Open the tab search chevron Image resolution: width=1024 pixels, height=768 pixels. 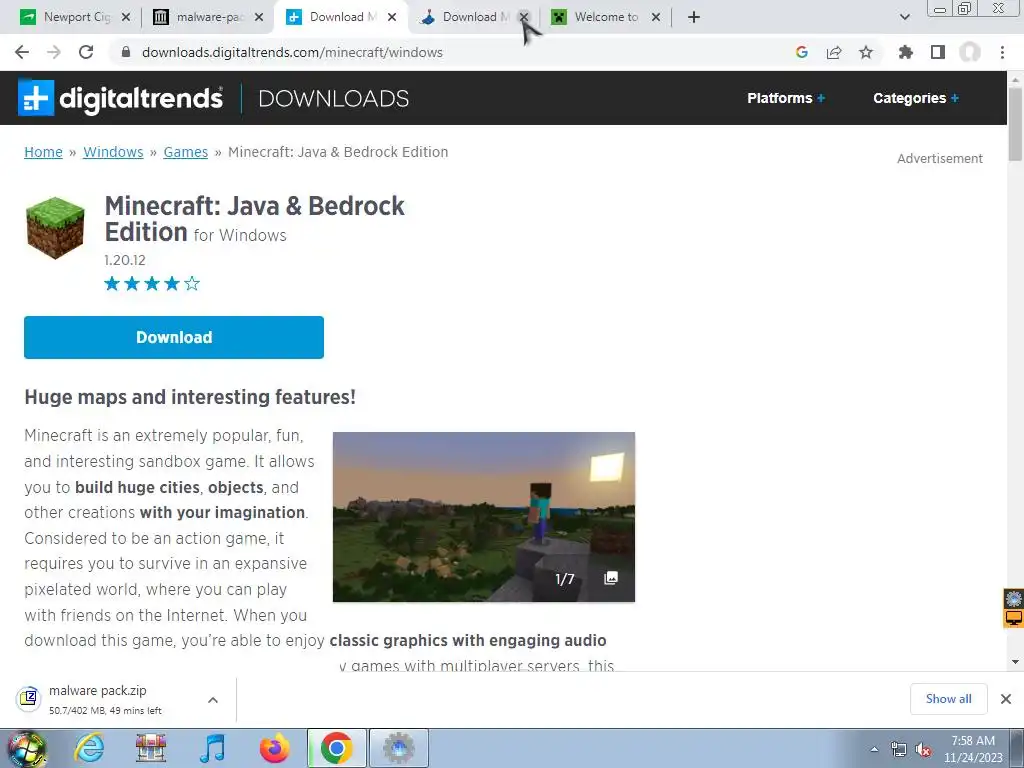[904, 17]
